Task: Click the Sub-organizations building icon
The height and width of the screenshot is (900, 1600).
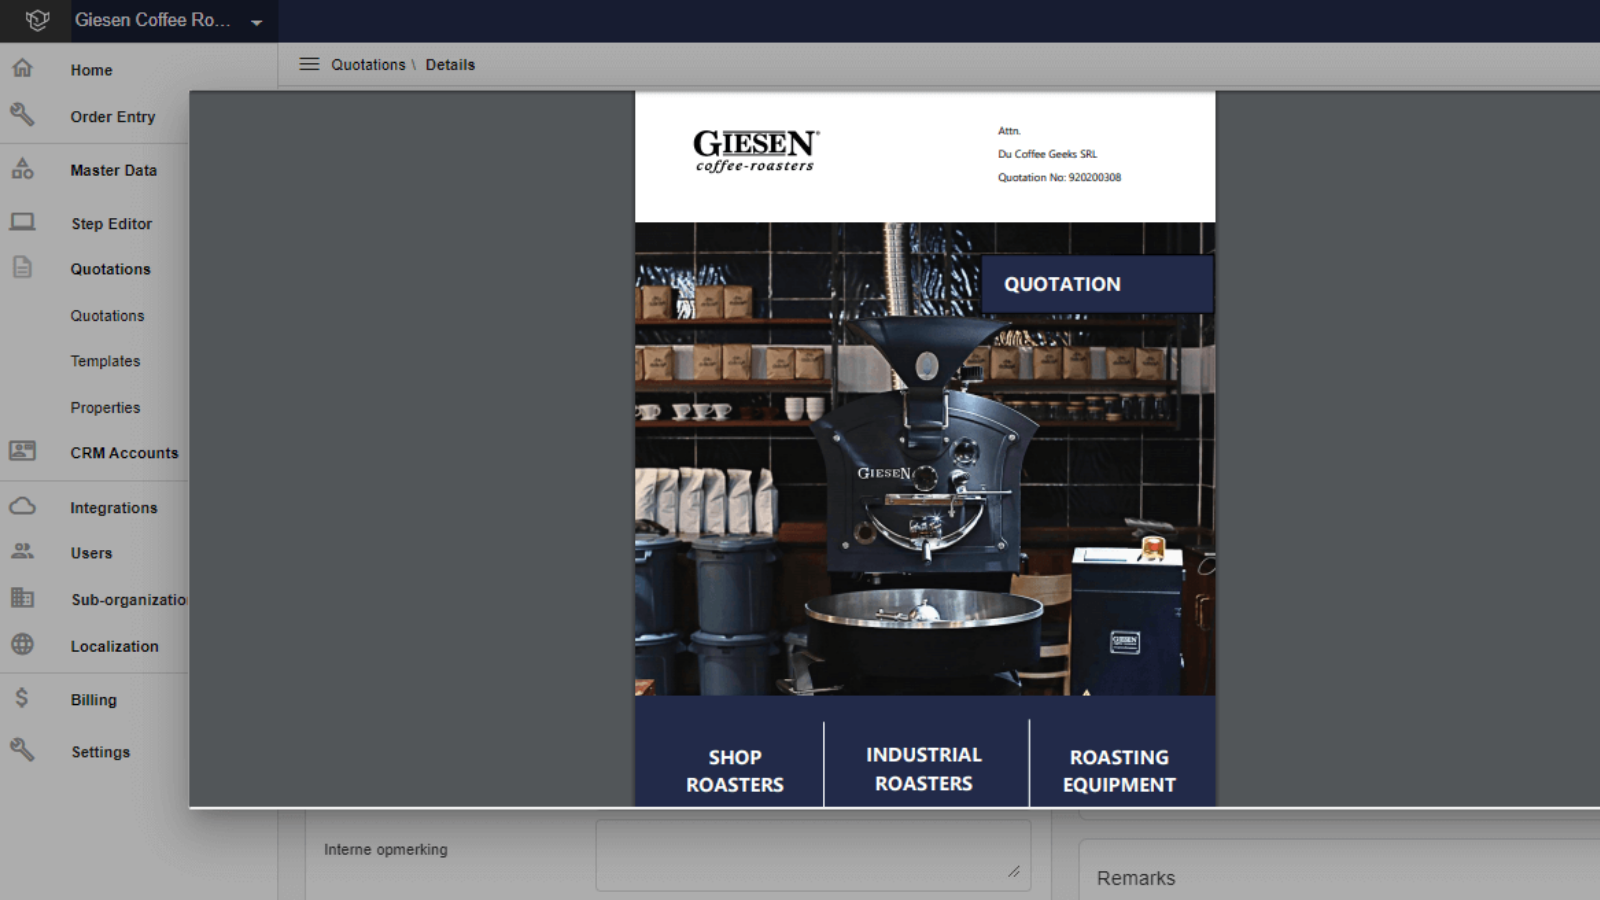Action: 22,598
